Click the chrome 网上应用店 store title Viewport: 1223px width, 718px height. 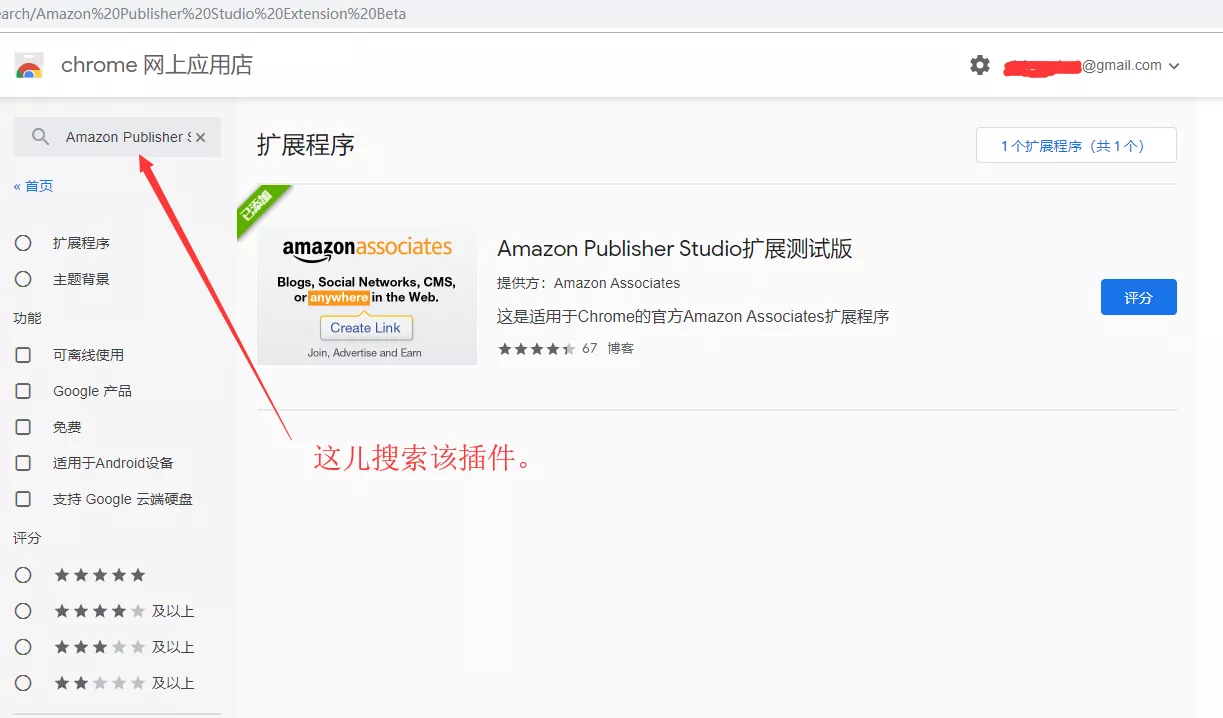click(157, 65)
